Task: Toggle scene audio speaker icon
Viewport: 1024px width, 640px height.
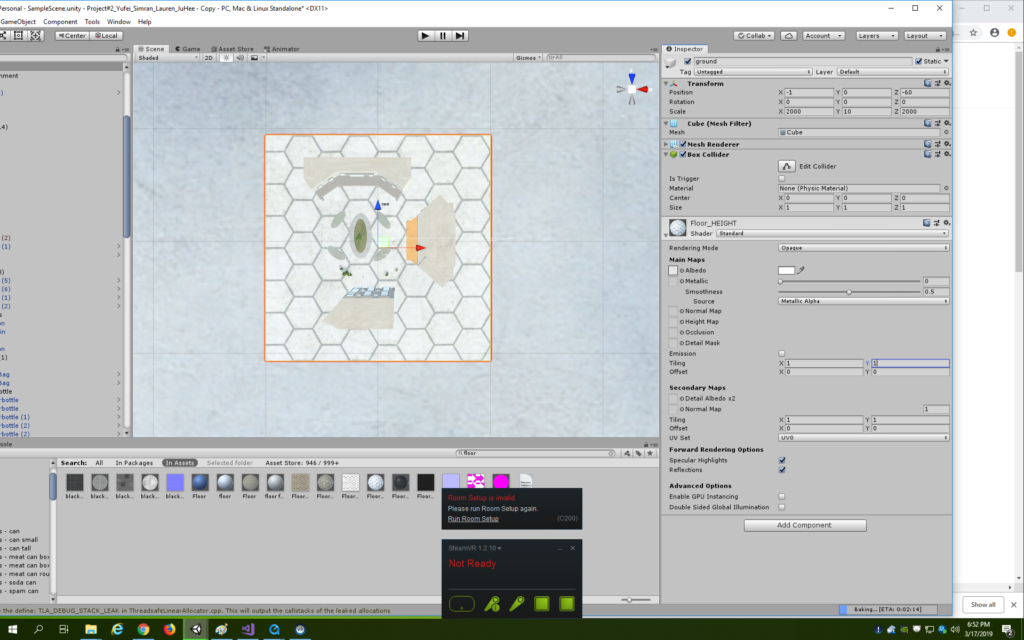Action: (240, 57)
